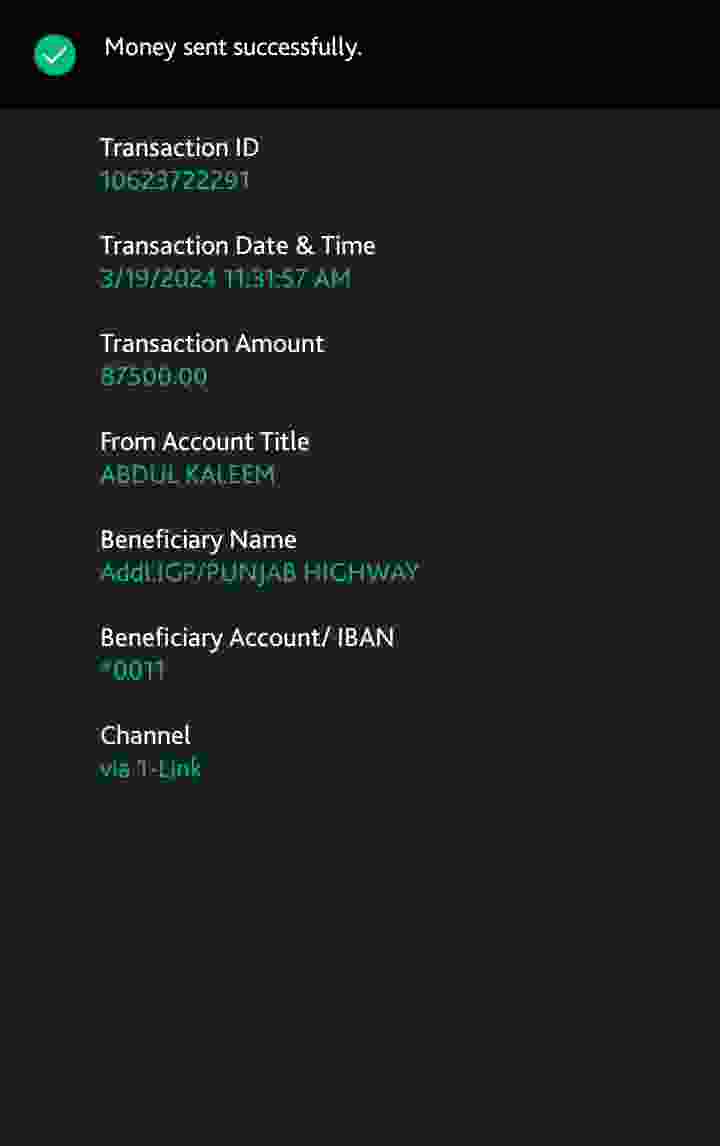Viewport: 720px width, 1146px height.
Task: Tap the 'Transaction Date & Time' label
Action: point(237,246)
